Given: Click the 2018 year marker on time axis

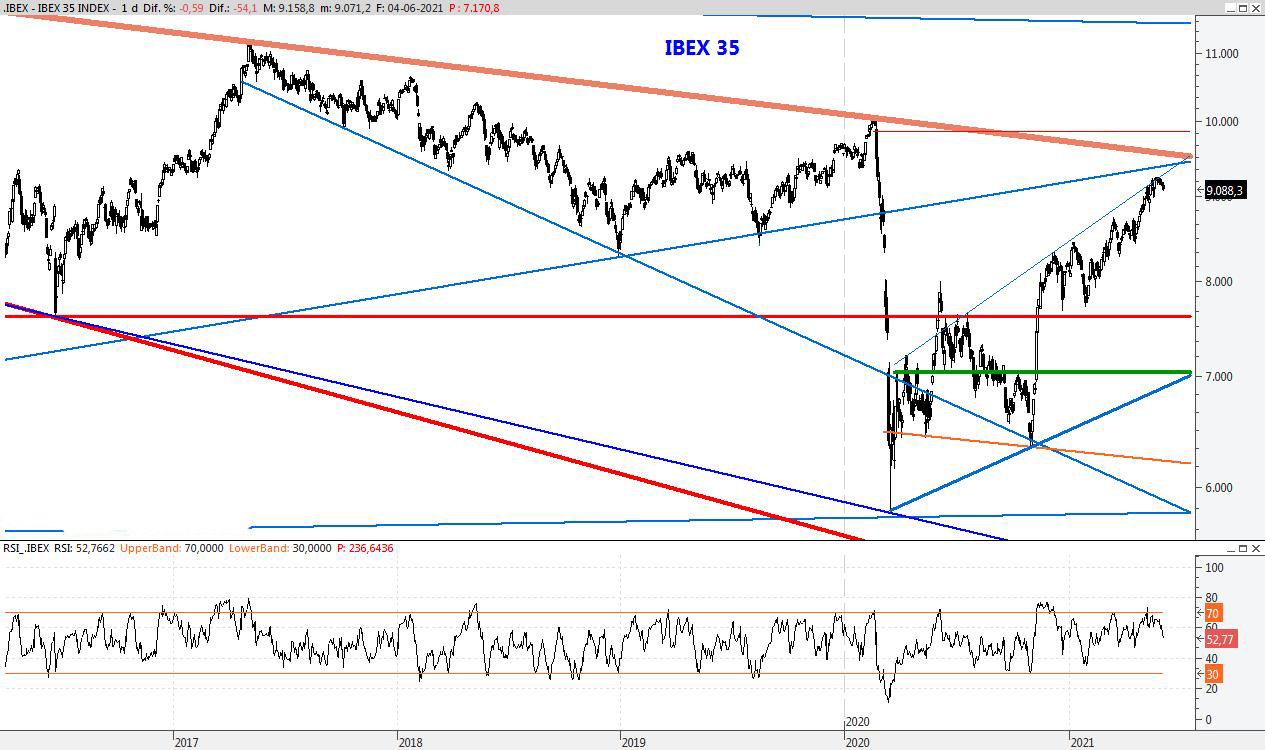Looking at the screenshot, I should [410, 742].
